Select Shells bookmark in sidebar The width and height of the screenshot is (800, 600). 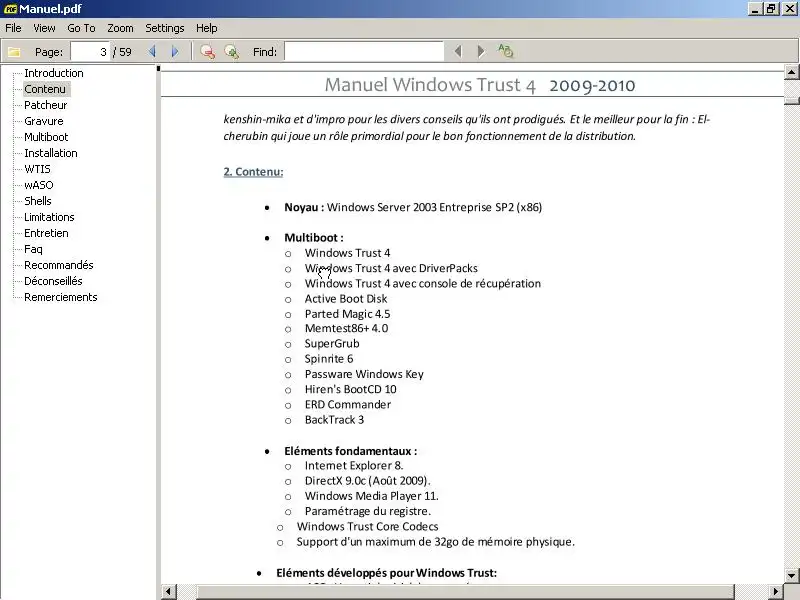pyautogui.click(x=38, y=201)
